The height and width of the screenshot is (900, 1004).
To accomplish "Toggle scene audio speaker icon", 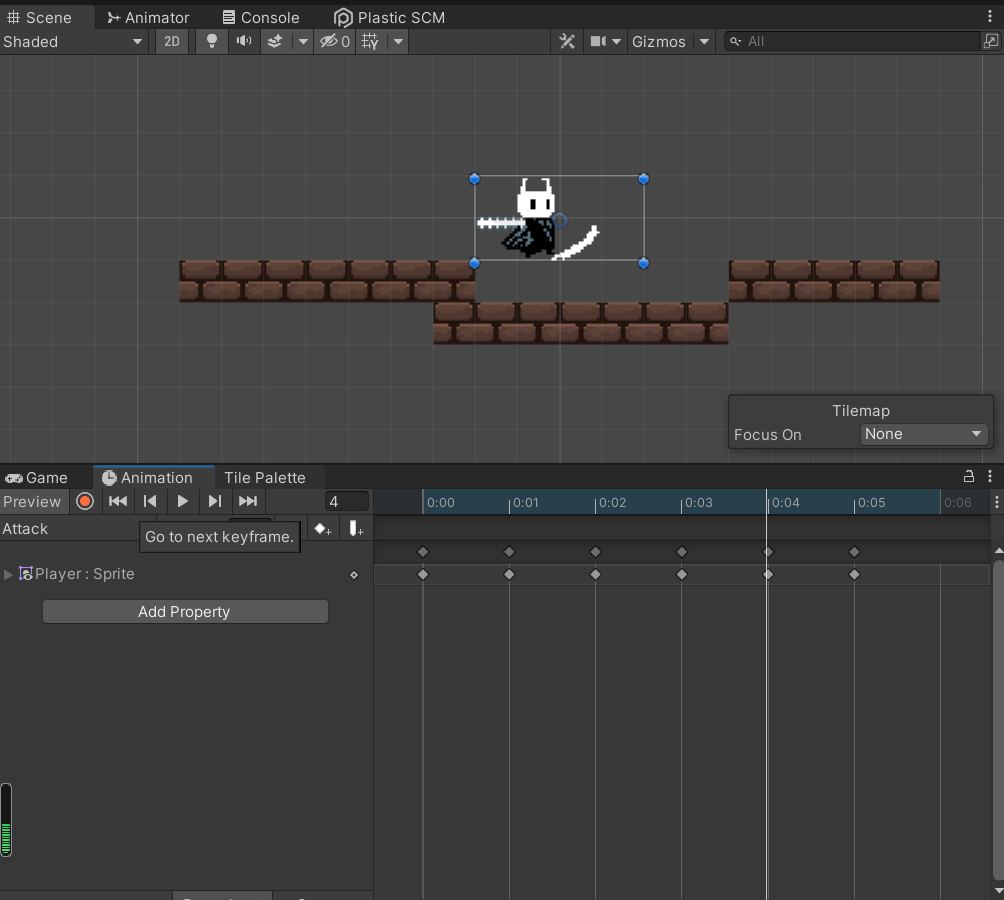I will 243,42.
